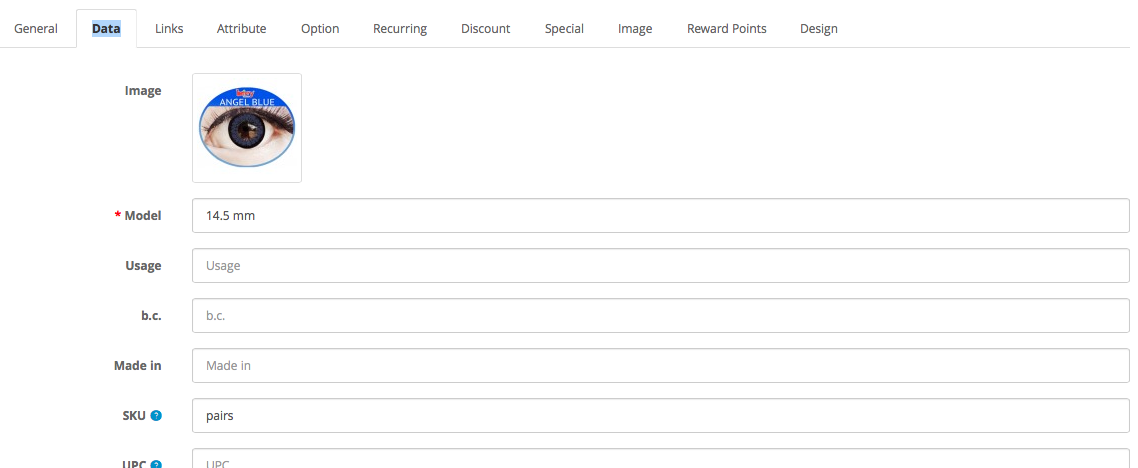The width and height of the screenshot is (1138, 468).
Task: Open the Discount tab
Action: [x=486, y=29]
